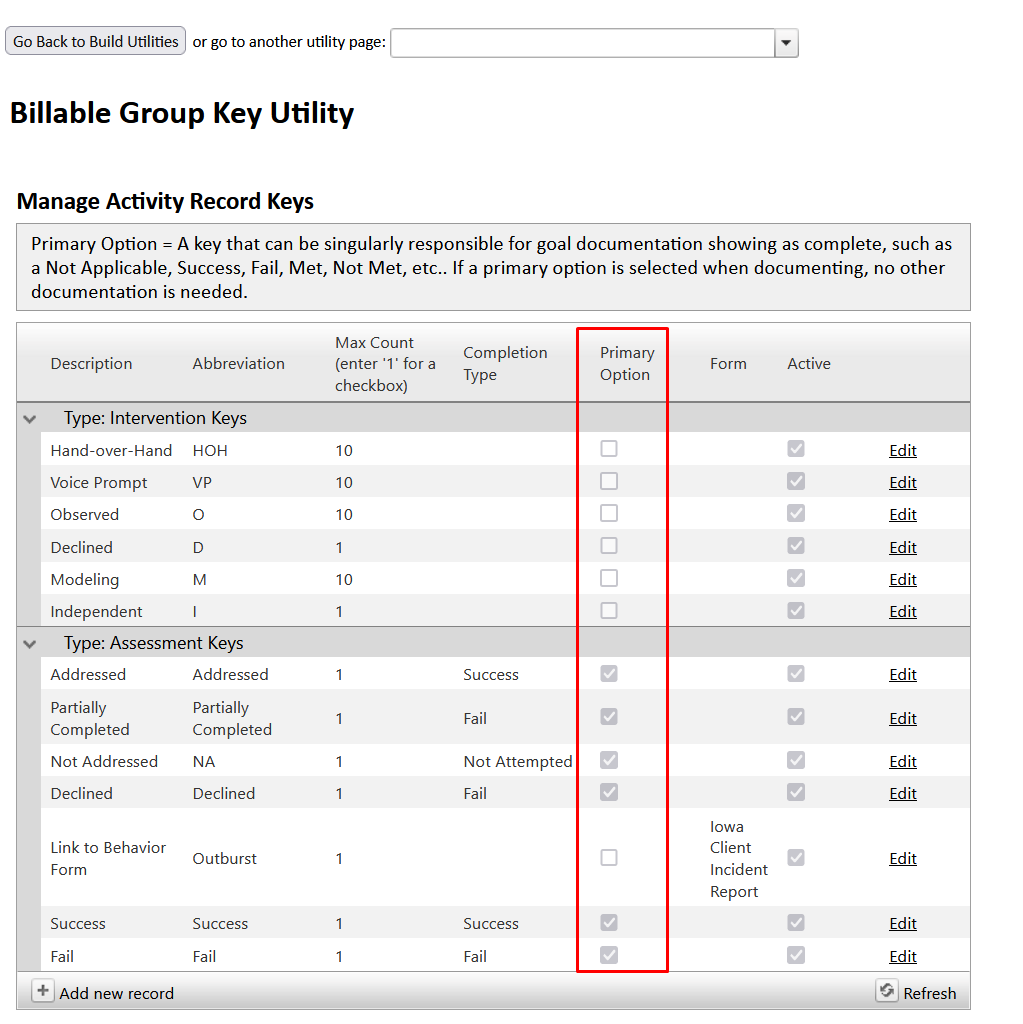Viewport: 1023px width, 1024px height.
Task: Click the Refresh icon in the table footer
Action: [886, 991]
